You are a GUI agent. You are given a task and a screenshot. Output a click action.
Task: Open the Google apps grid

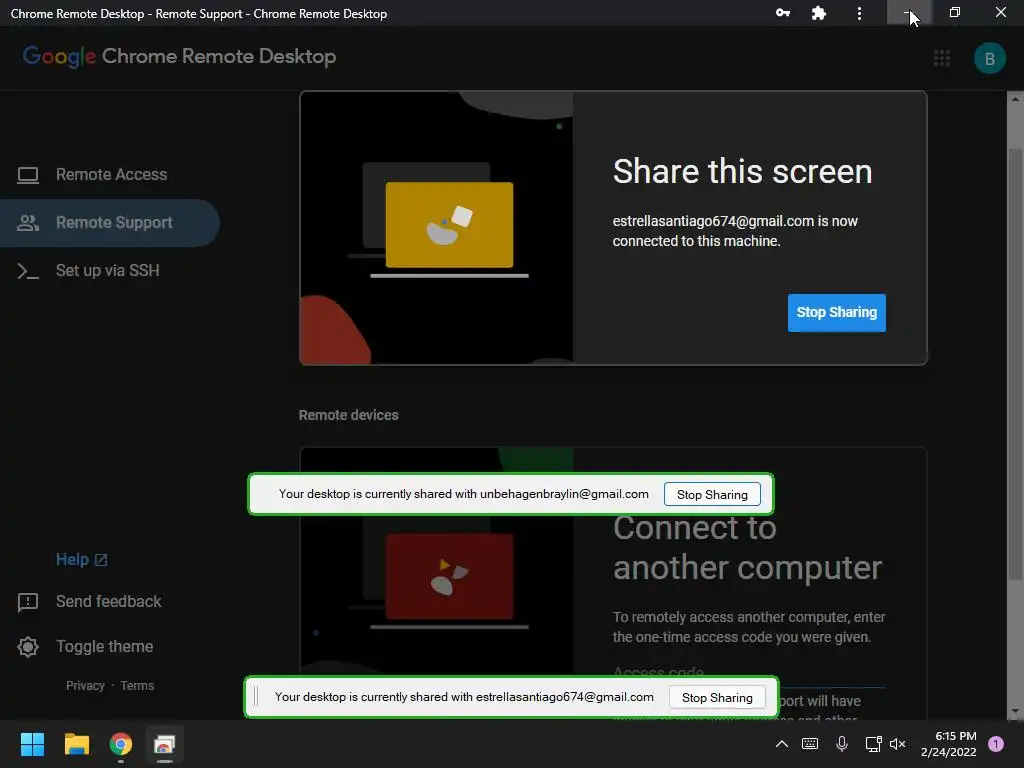942,58
